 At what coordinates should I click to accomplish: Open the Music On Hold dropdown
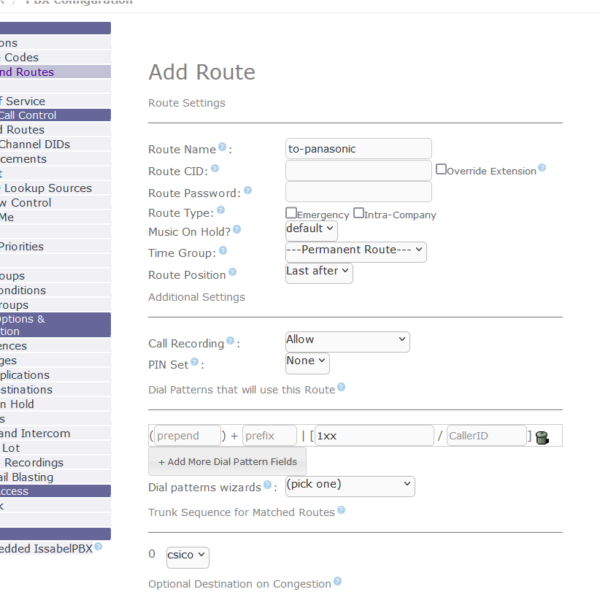(x=311, y=230)
